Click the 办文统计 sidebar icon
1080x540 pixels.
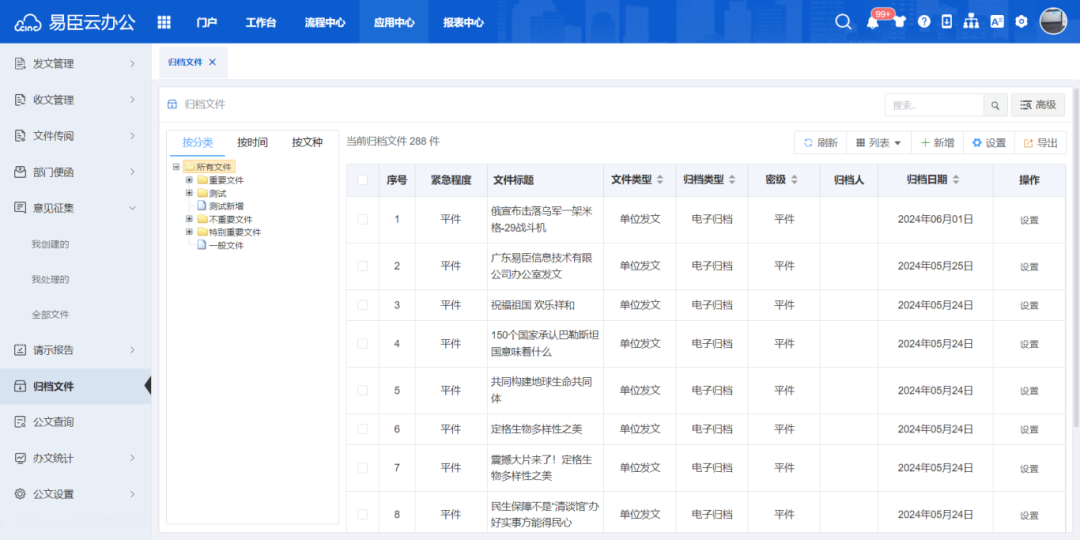coord(20,457)
